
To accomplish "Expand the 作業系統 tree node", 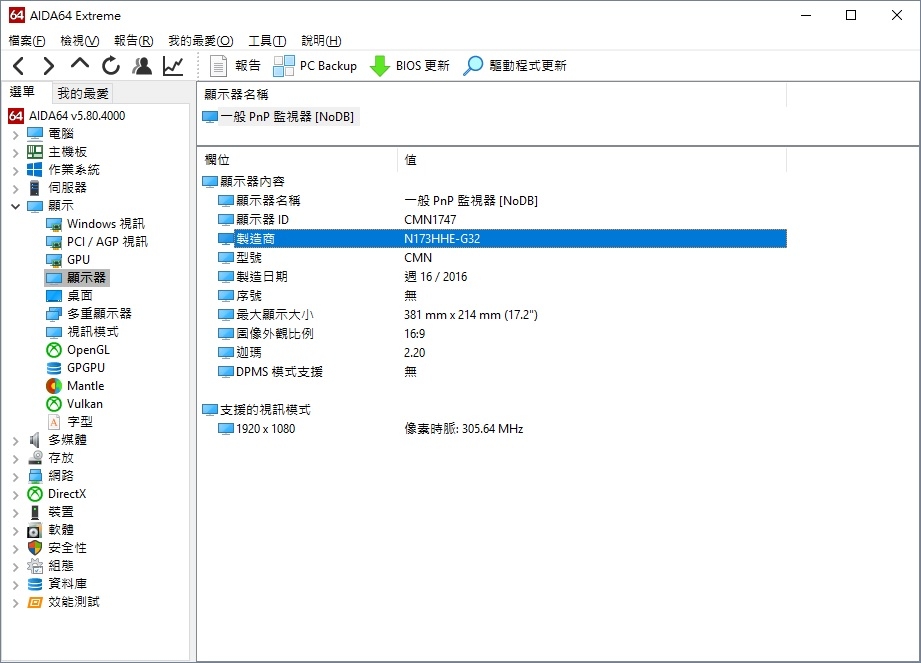I will tap(16, 171).
